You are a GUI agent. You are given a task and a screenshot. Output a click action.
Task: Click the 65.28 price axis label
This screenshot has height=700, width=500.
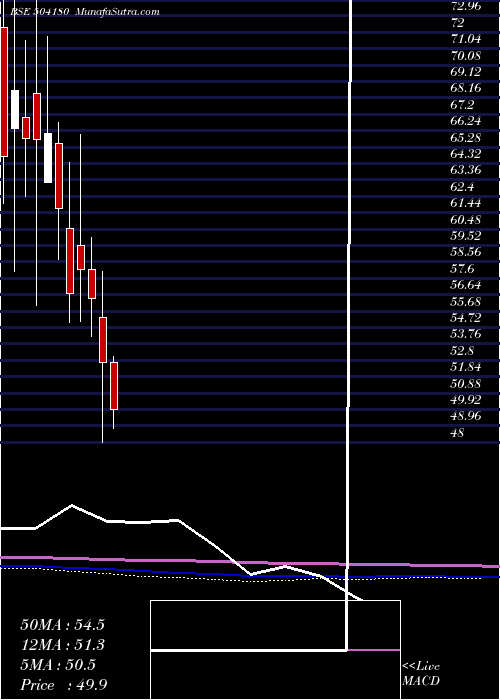466,138
